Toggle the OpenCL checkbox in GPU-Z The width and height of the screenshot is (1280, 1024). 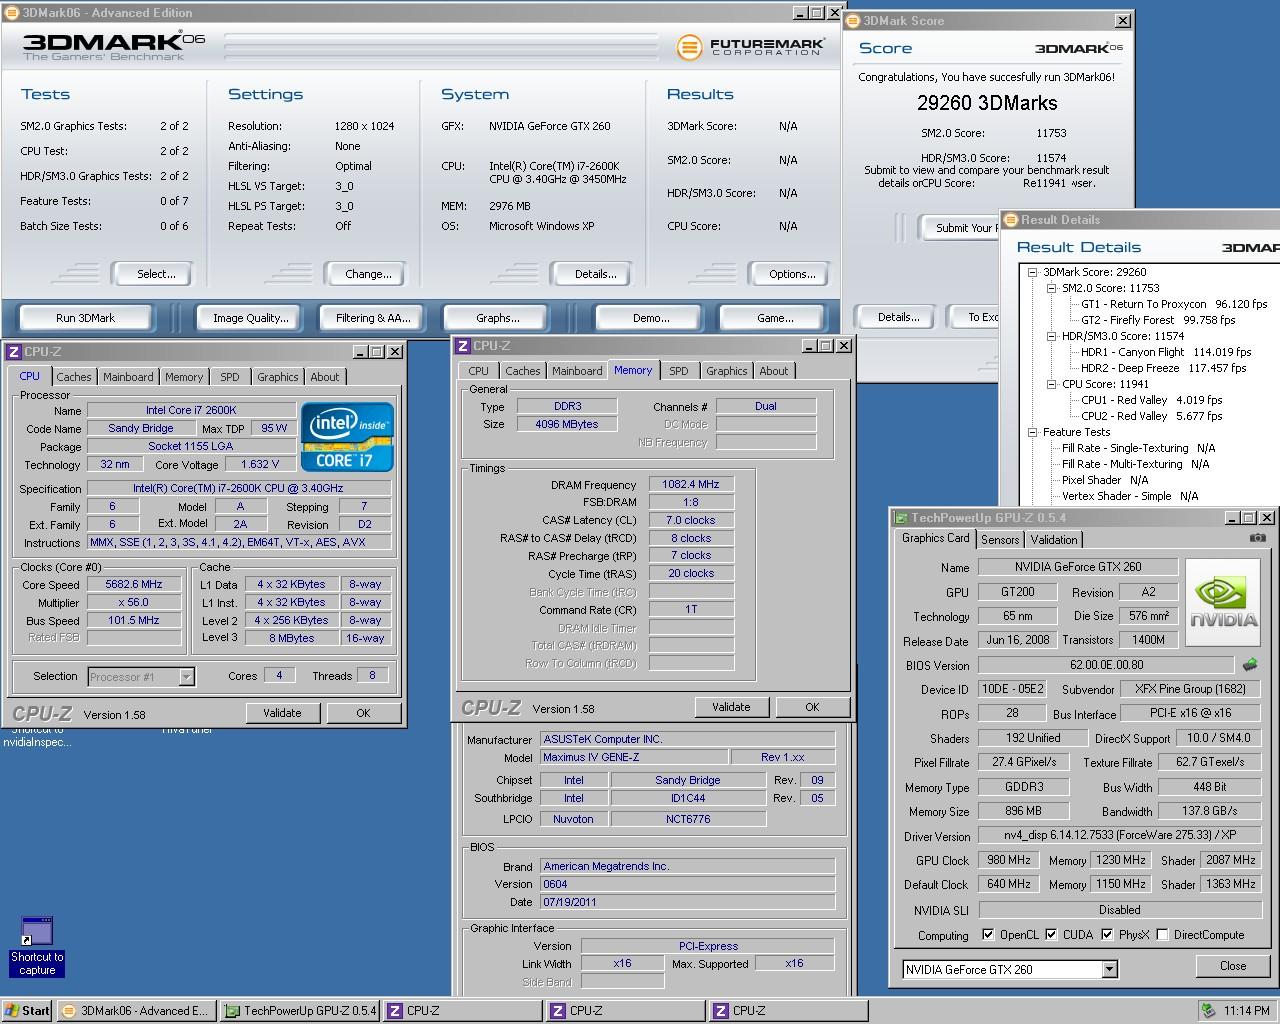point(988,935)
